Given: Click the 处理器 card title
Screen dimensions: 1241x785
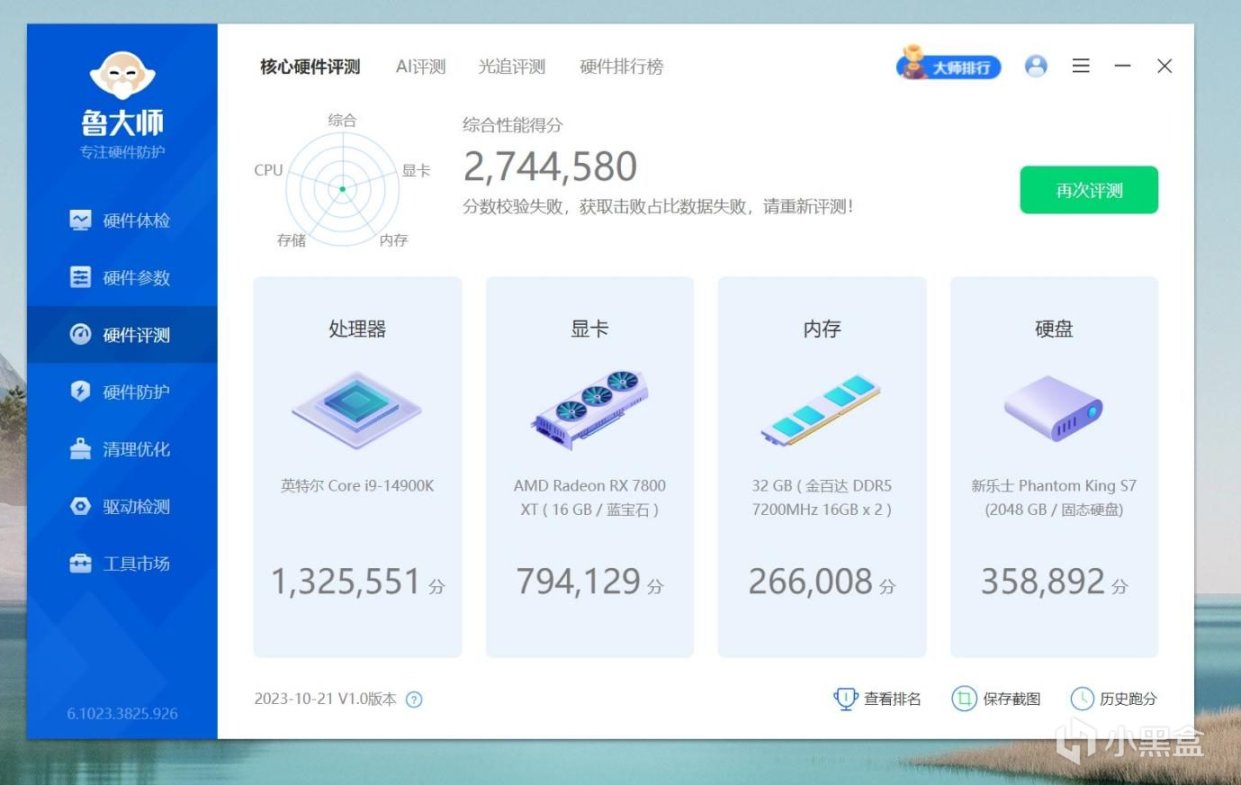Looking at the screenshot, I should point(357,329).
